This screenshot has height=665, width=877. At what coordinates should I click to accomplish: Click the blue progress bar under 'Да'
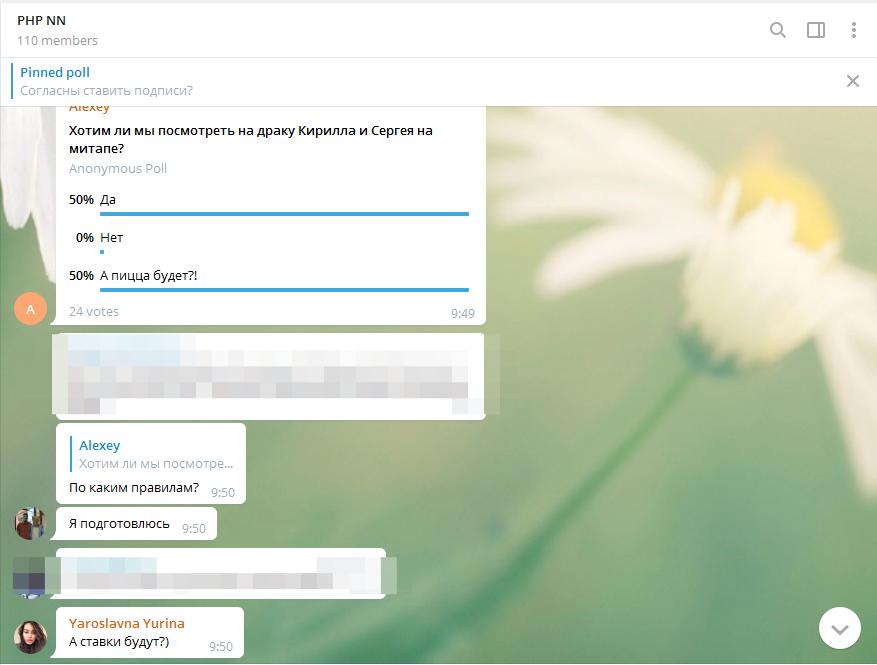pyautogui.click(x=283, y=213)
